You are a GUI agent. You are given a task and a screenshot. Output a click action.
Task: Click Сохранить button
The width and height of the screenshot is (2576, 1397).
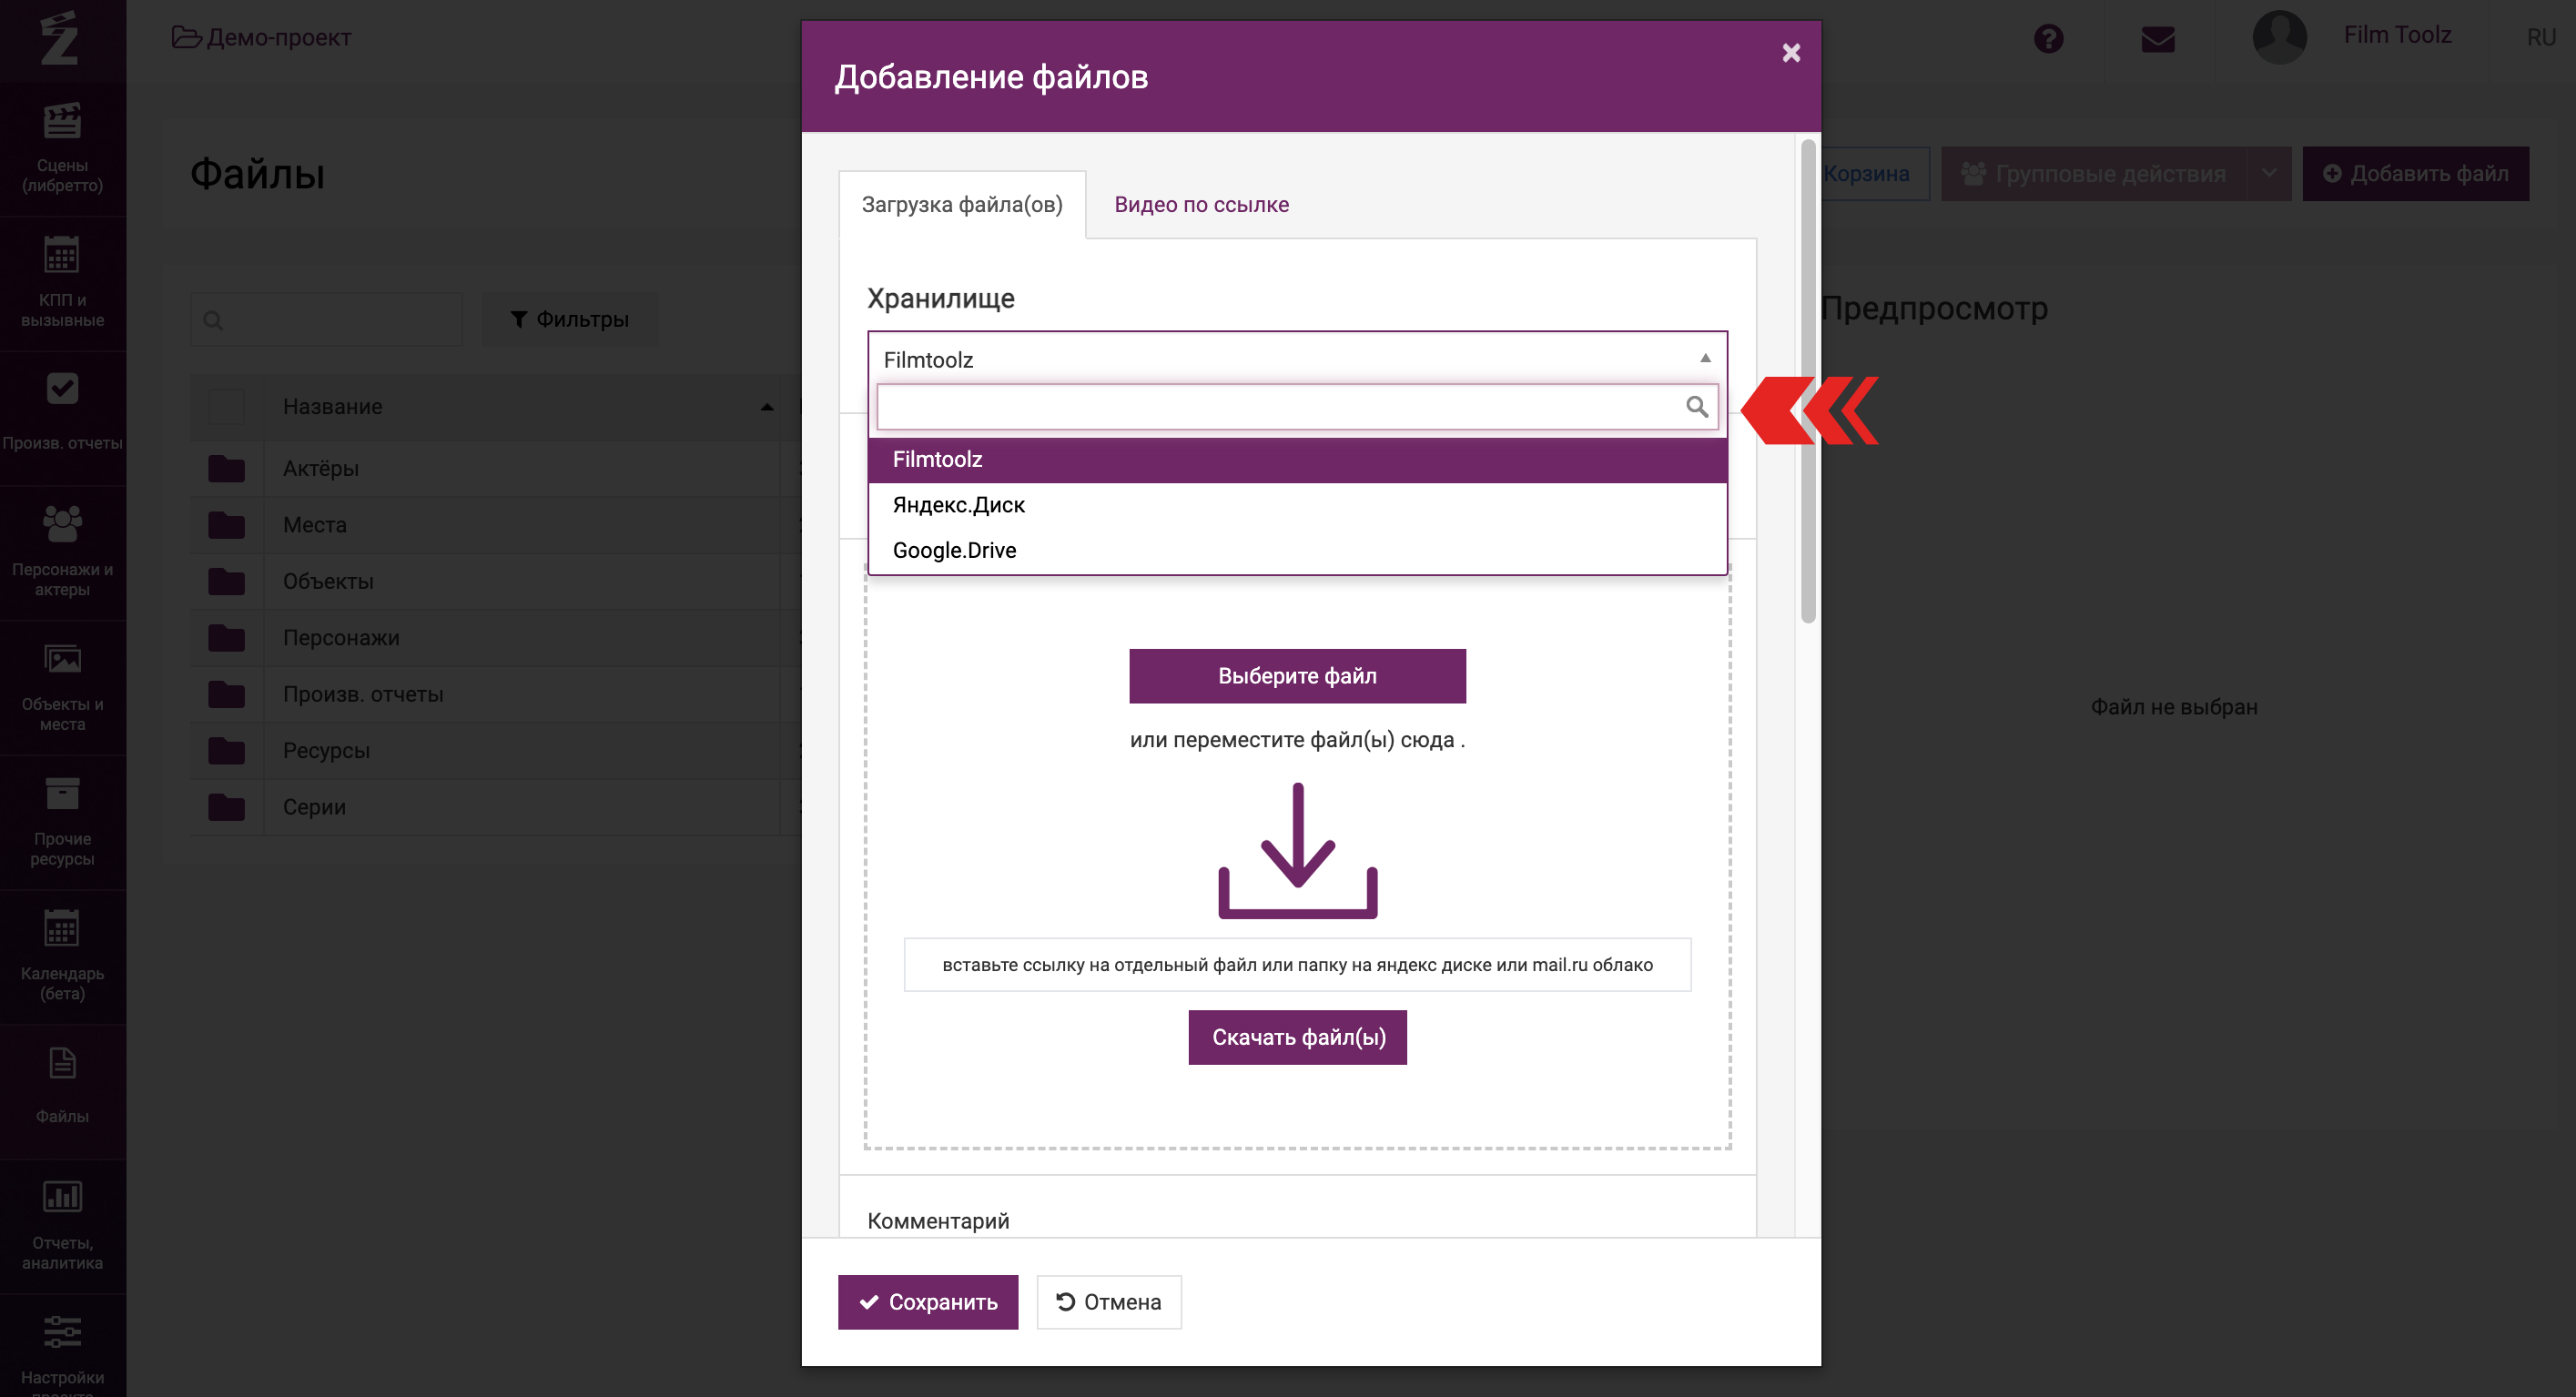pos(928,1301)
